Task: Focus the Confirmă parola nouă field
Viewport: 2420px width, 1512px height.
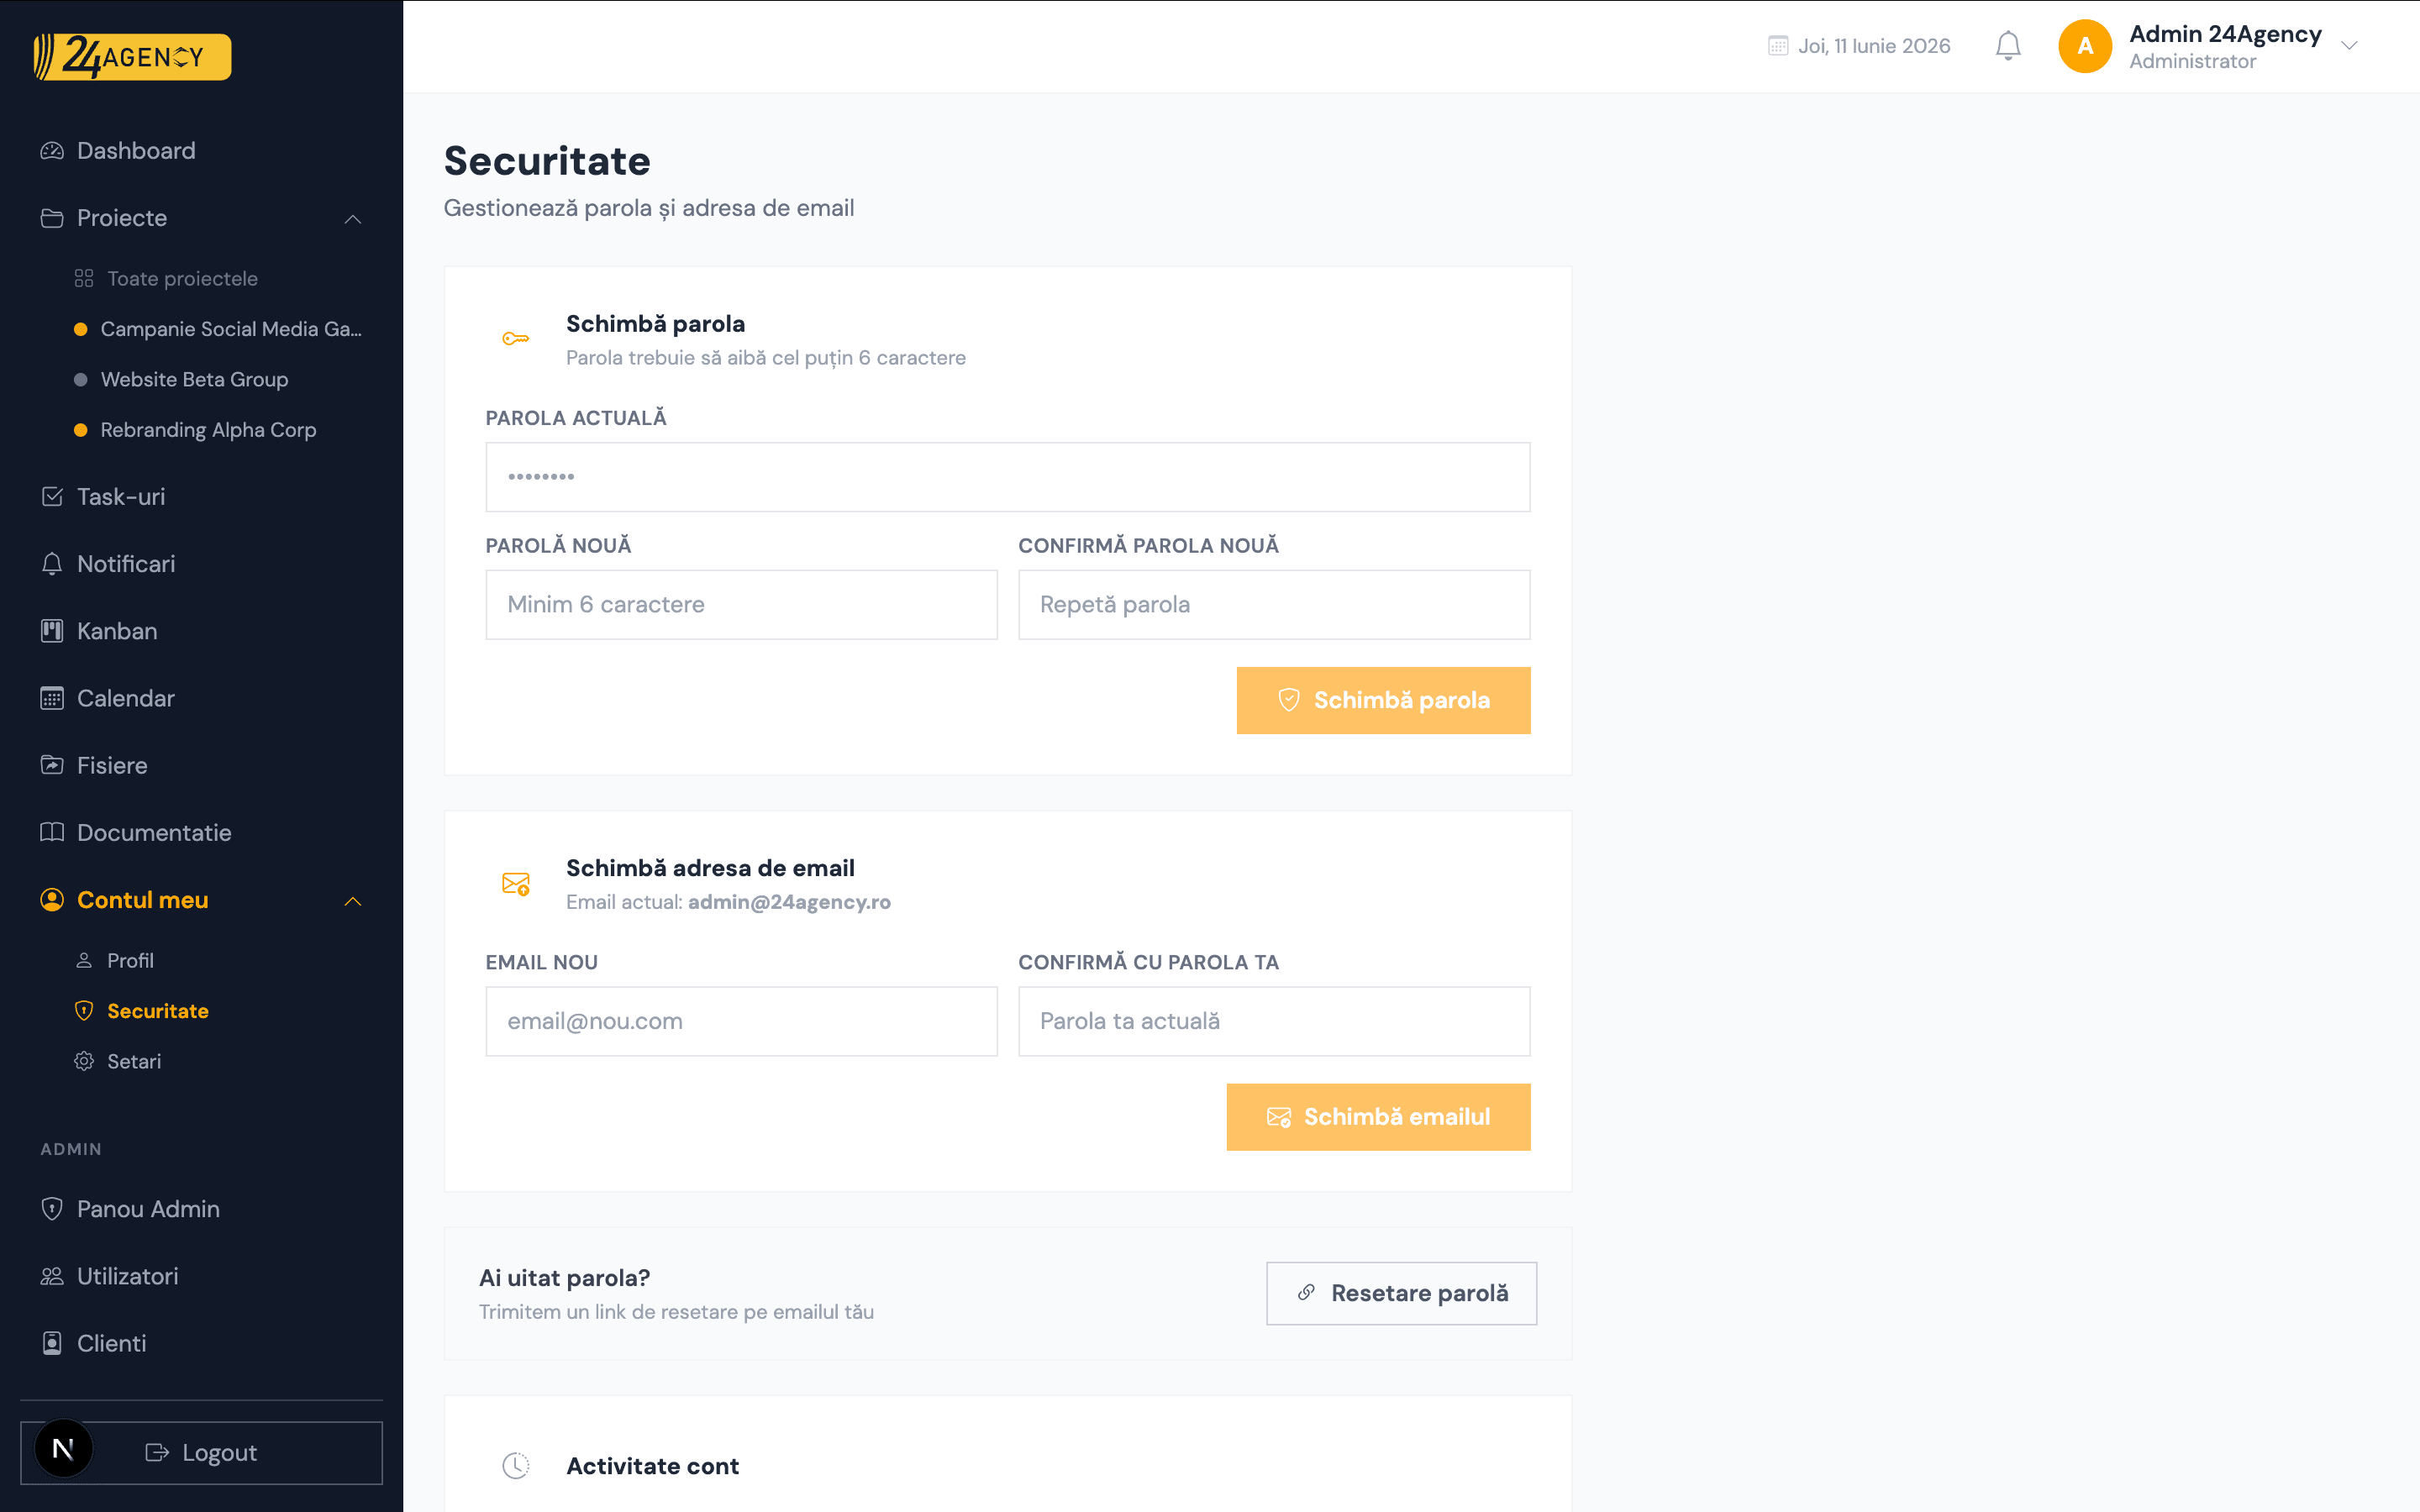Action: pos(1274,605)
